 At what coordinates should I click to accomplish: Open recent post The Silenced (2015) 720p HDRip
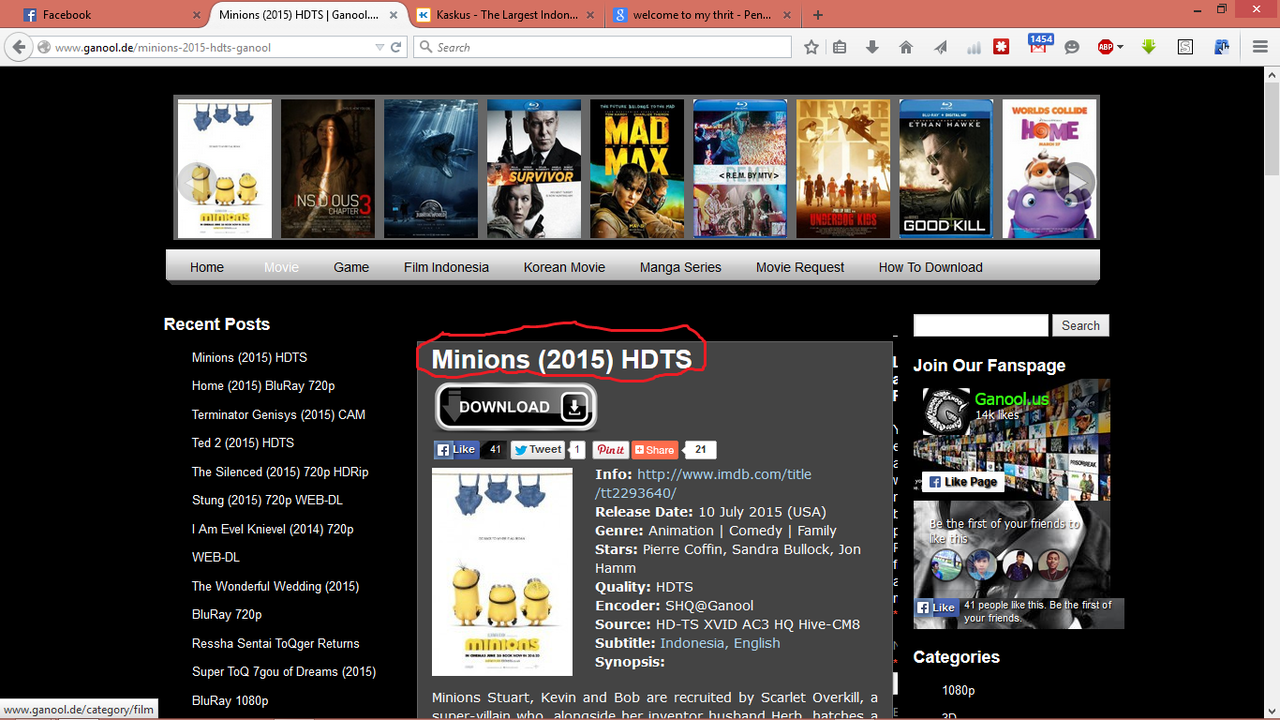[x=280, y=472]
